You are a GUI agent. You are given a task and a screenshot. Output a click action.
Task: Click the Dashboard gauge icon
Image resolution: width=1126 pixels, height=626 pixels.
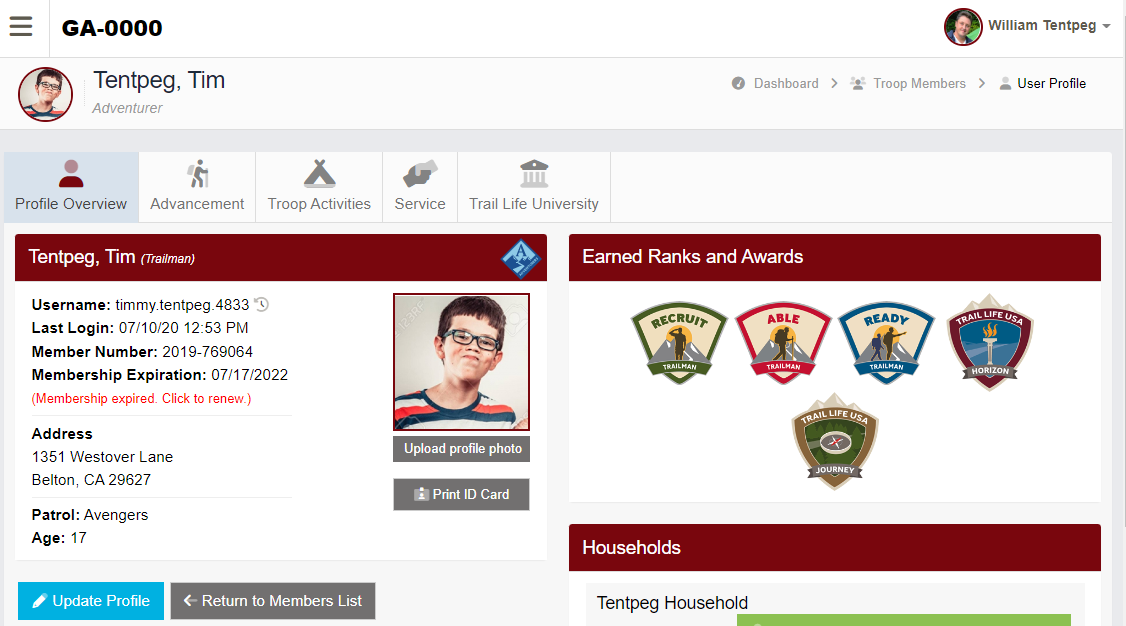pos(738,83)
